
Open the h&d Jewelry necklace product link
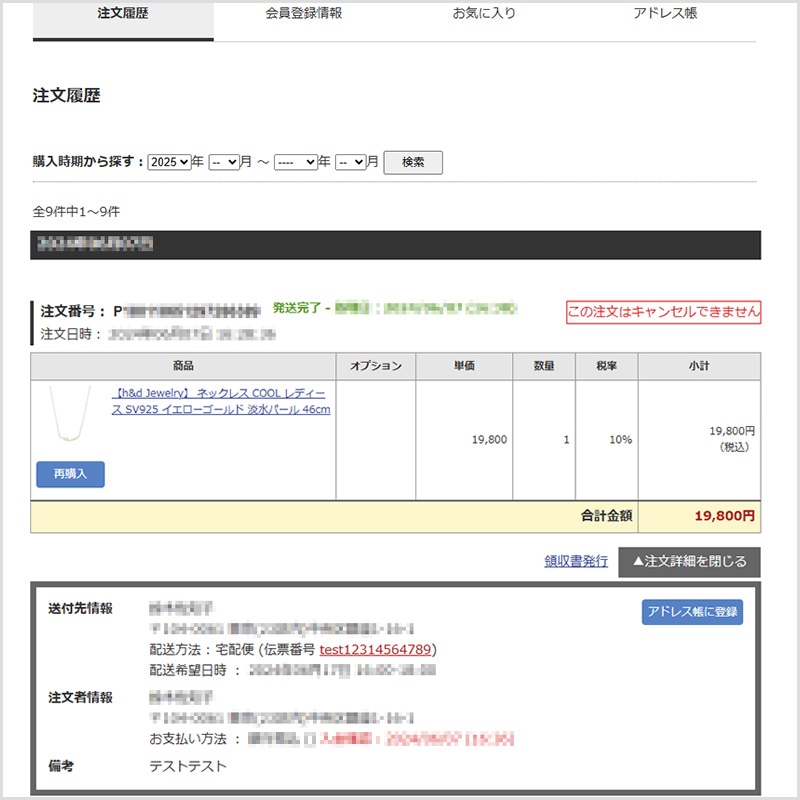[221, 402]
